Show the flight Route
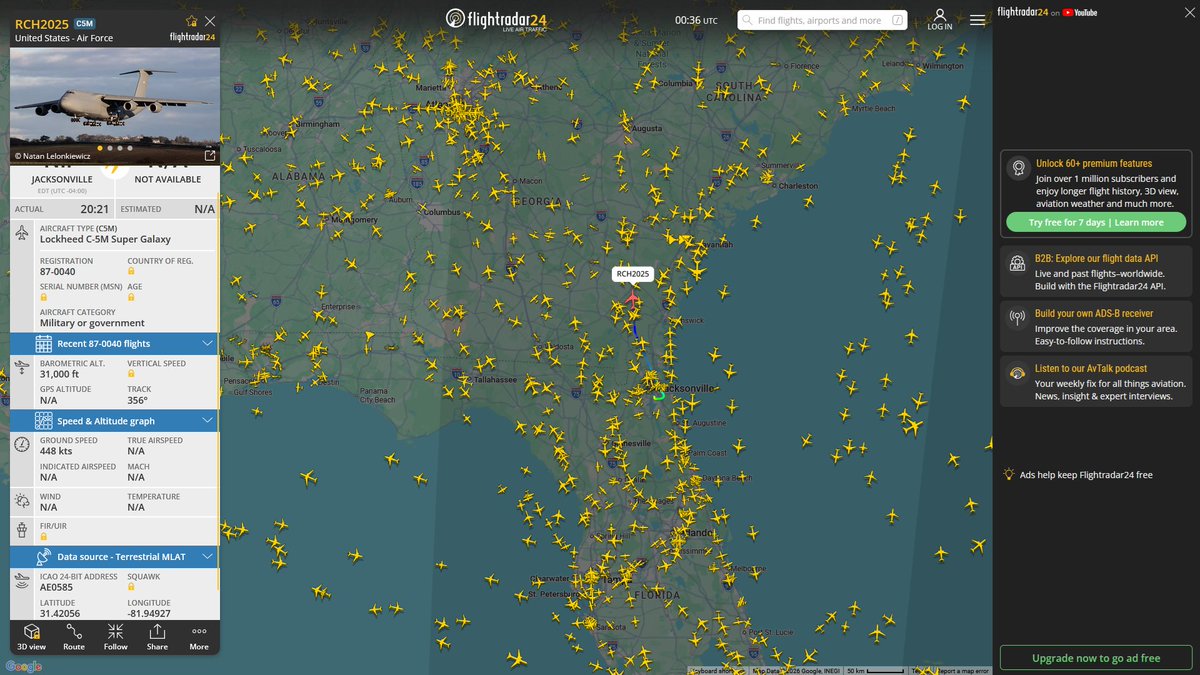The image size is (1200, 675). [74, 636]
